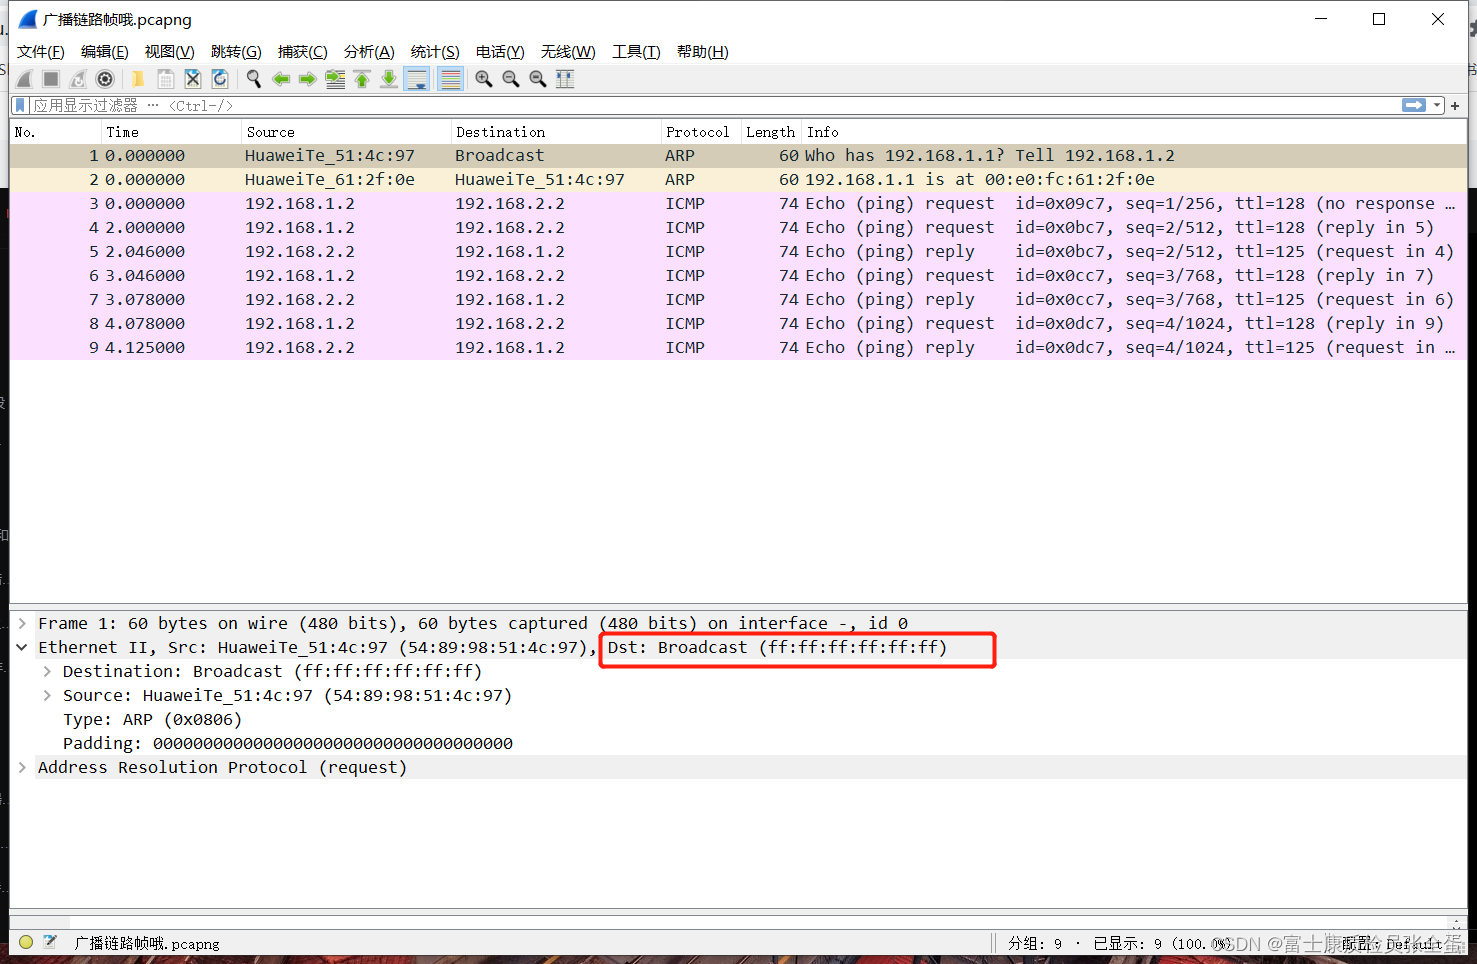The height and width of the screenshot is (964, 1477).
Task: Toggle packet list colorization
Action: [451, 79]
